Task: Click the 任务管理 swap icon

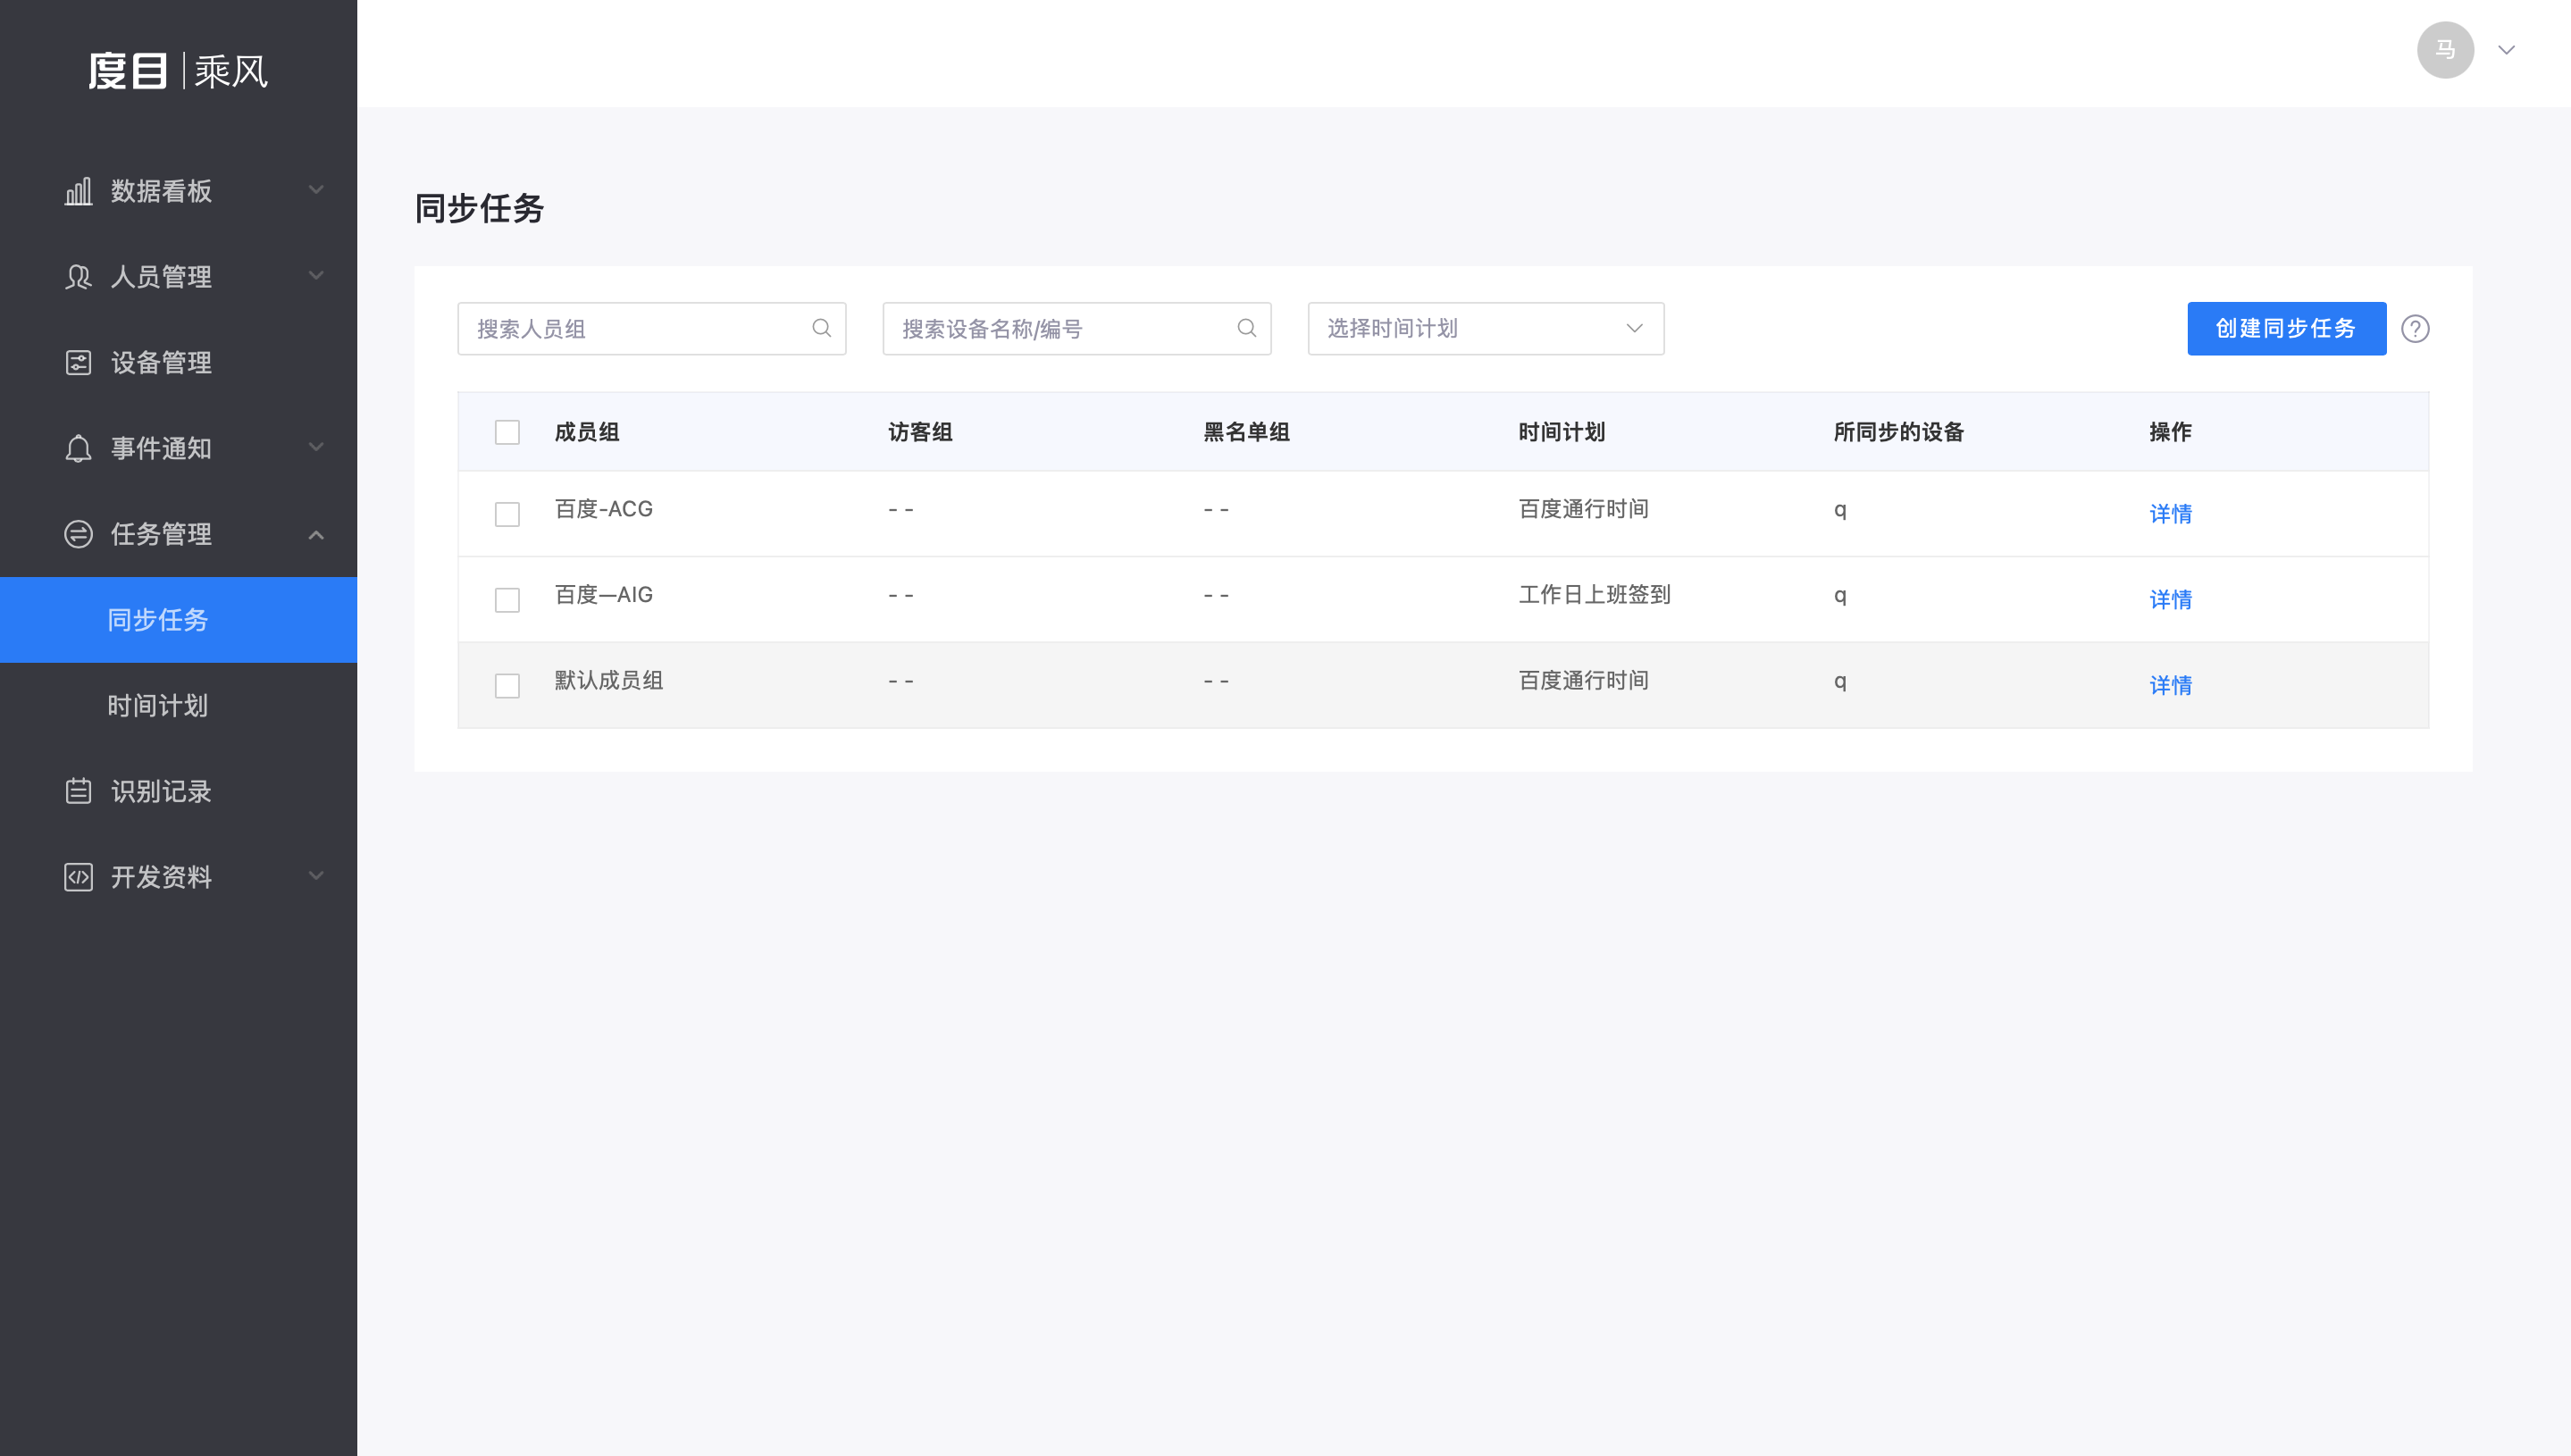Action: click(x=78, y=534)
